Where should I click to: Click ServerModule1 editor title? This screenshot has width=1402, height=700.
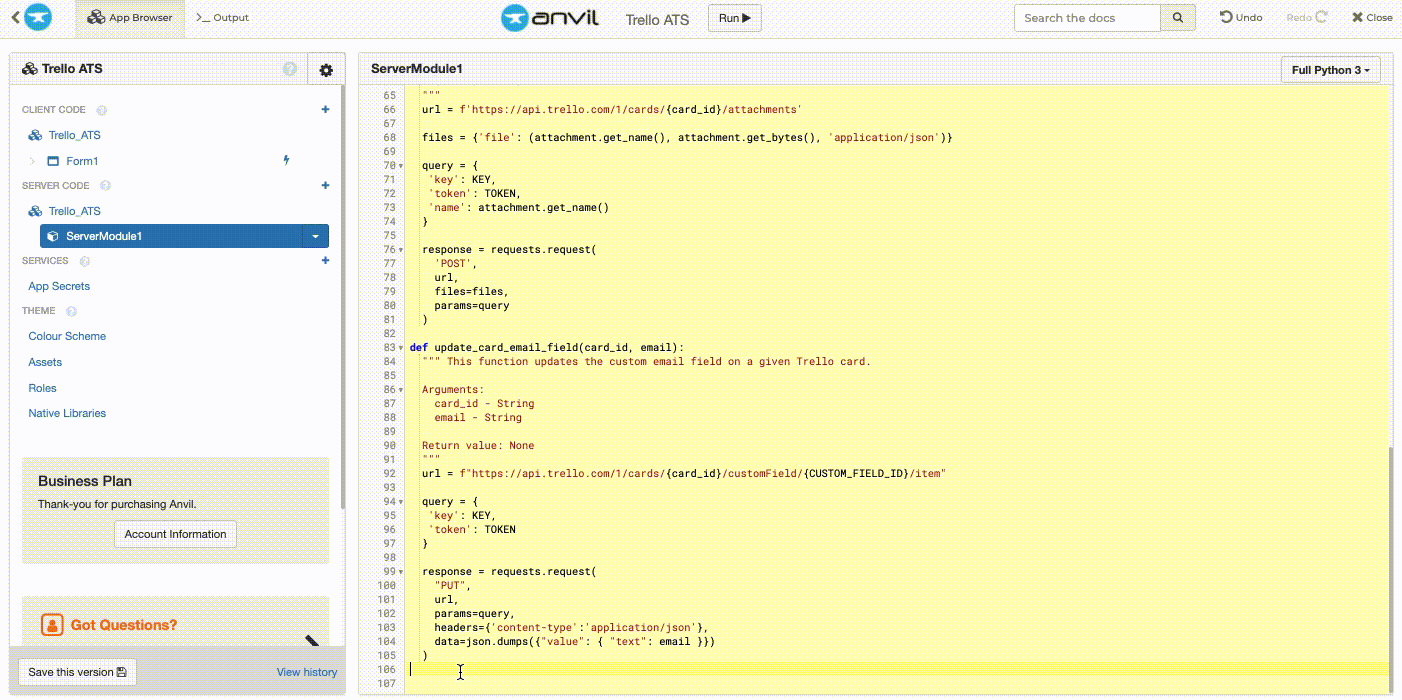pyautogui.click(x=416, y=69)
